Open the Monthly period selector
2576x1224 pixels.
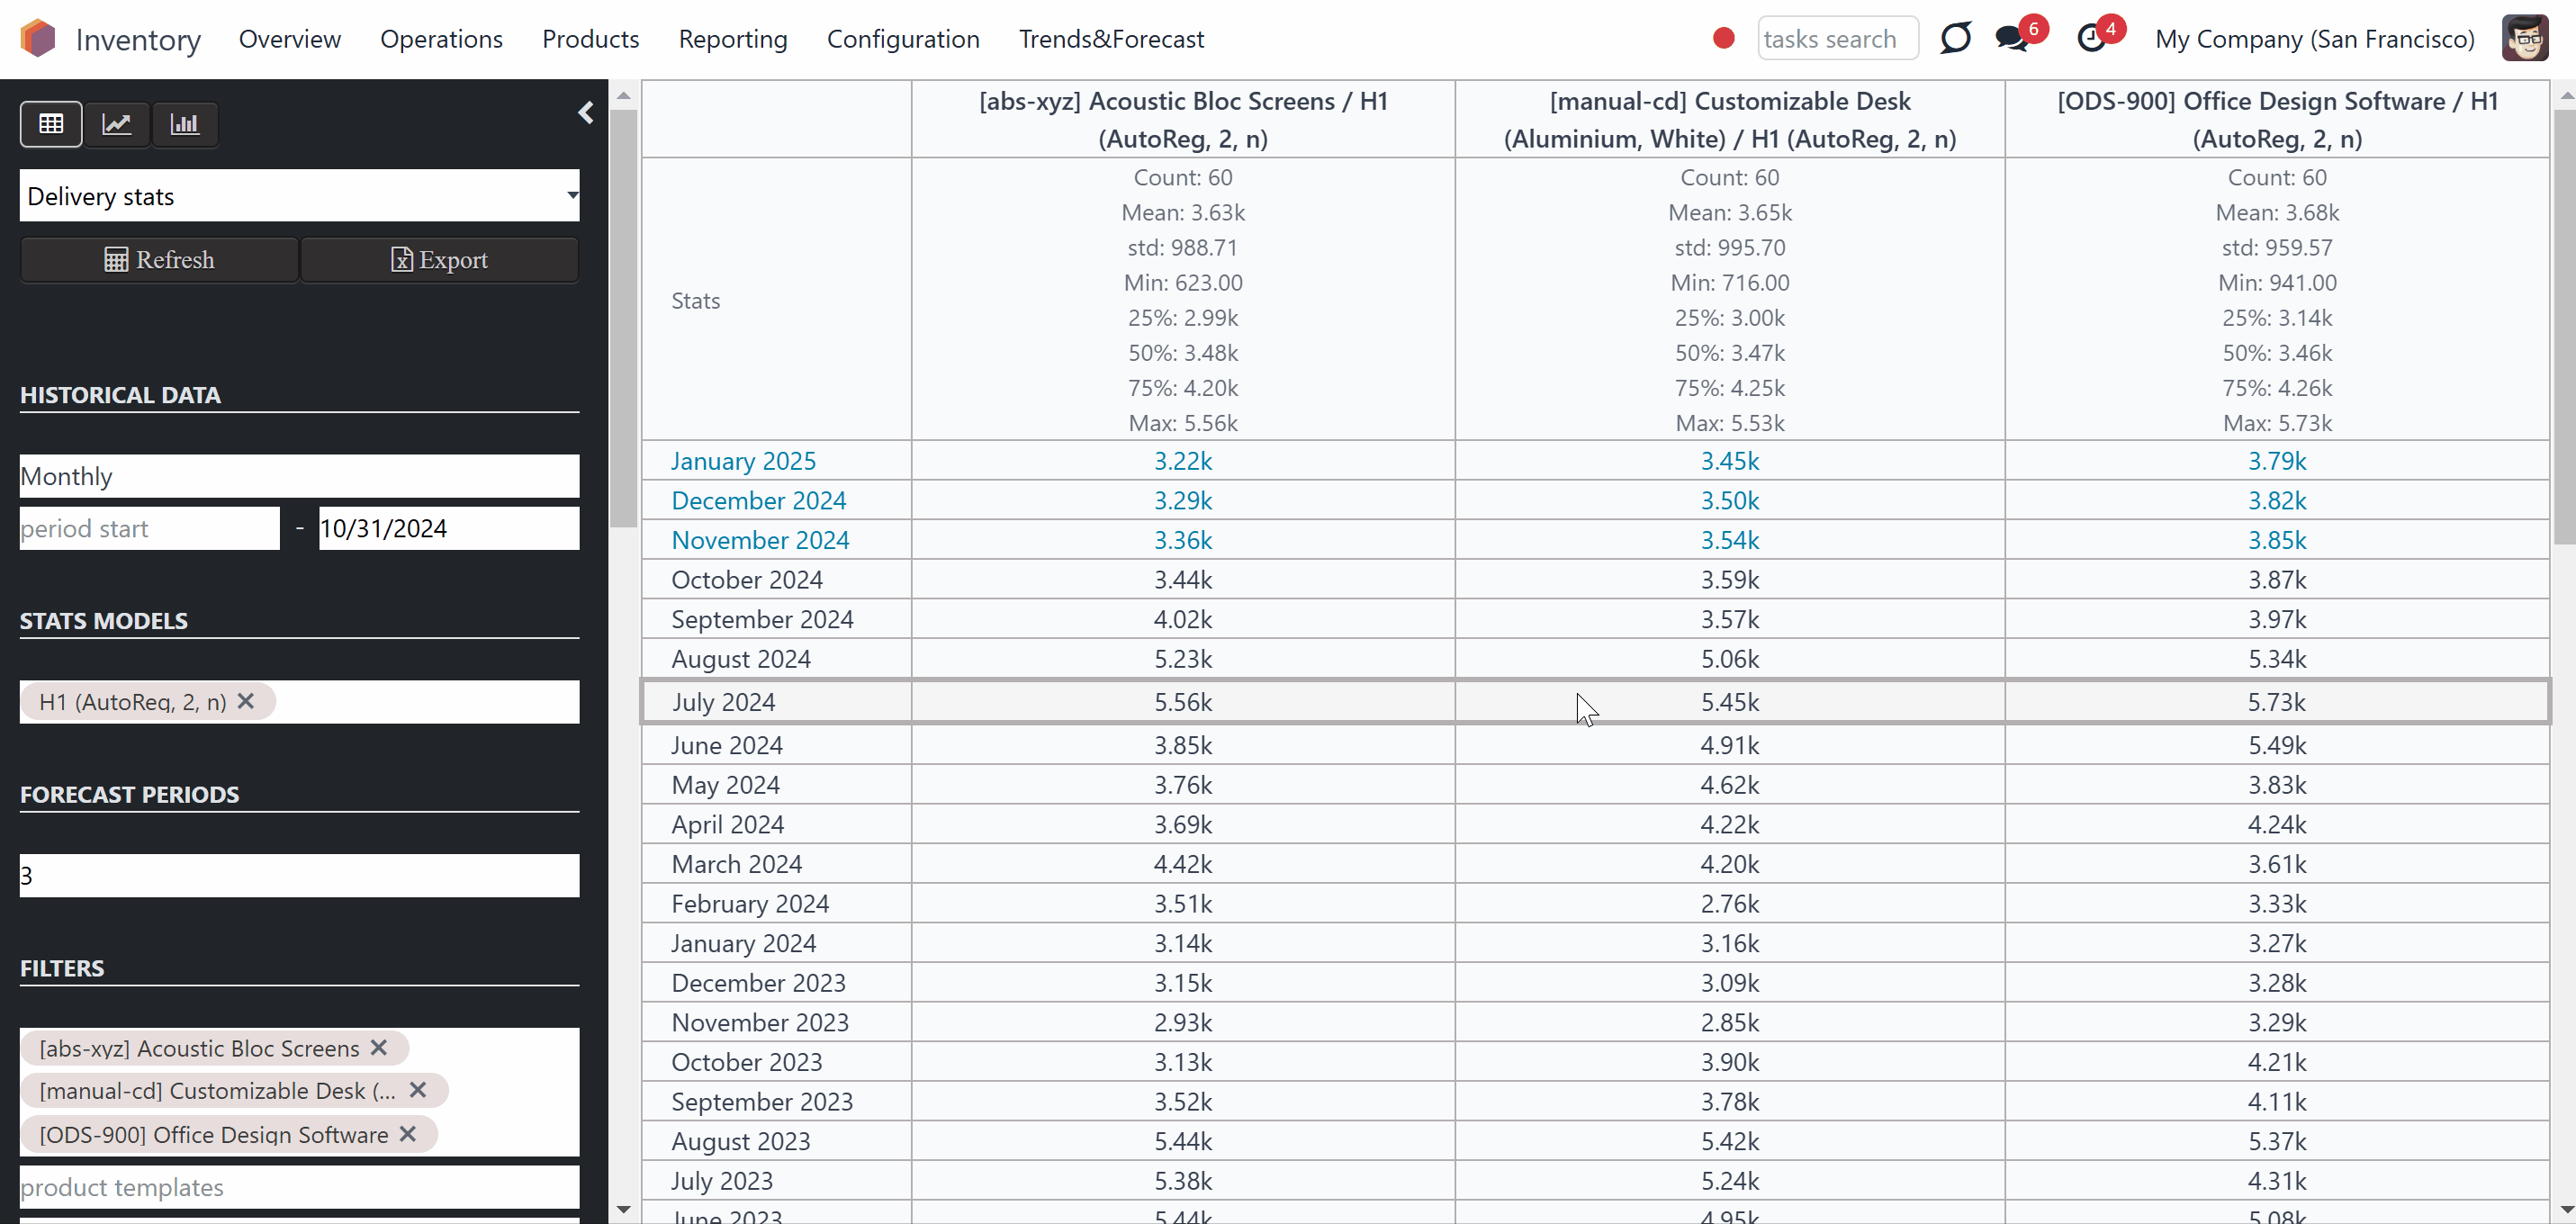point(299,476)
